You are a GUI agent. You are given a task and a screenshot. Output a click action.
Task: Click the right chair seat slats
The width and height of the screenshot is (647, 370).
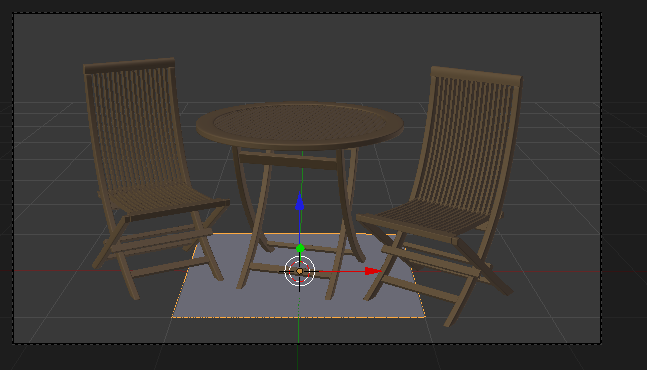pyautogui.click(x=429, y=219)
